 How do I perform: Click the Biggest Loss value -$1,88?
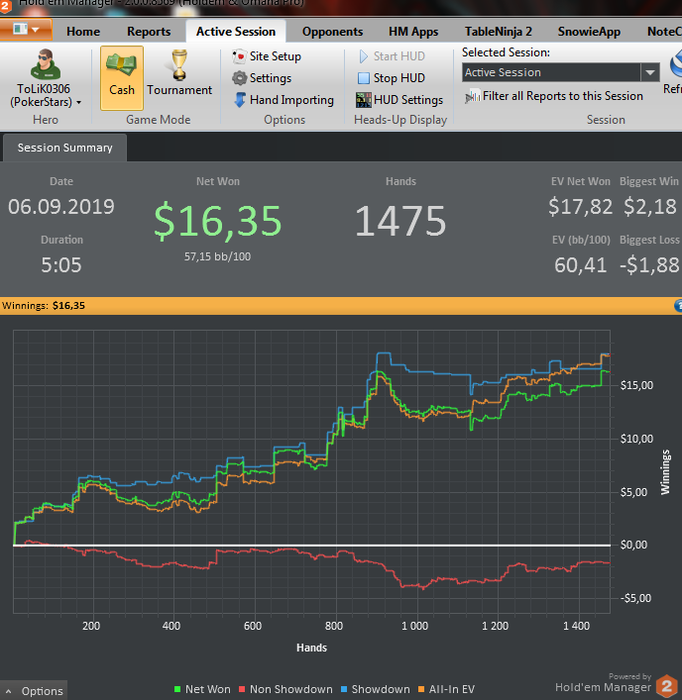(x=649, y=265)
